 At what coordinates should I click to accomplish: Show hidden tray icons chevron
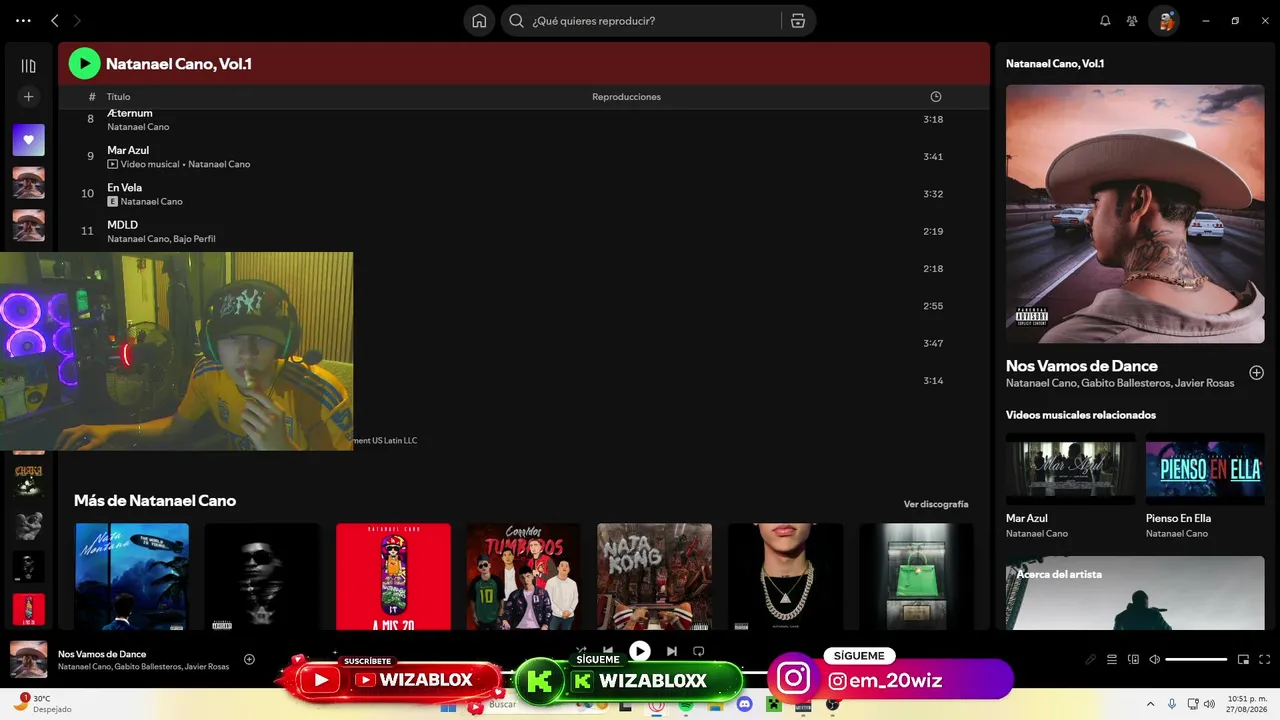(1149, 704)
